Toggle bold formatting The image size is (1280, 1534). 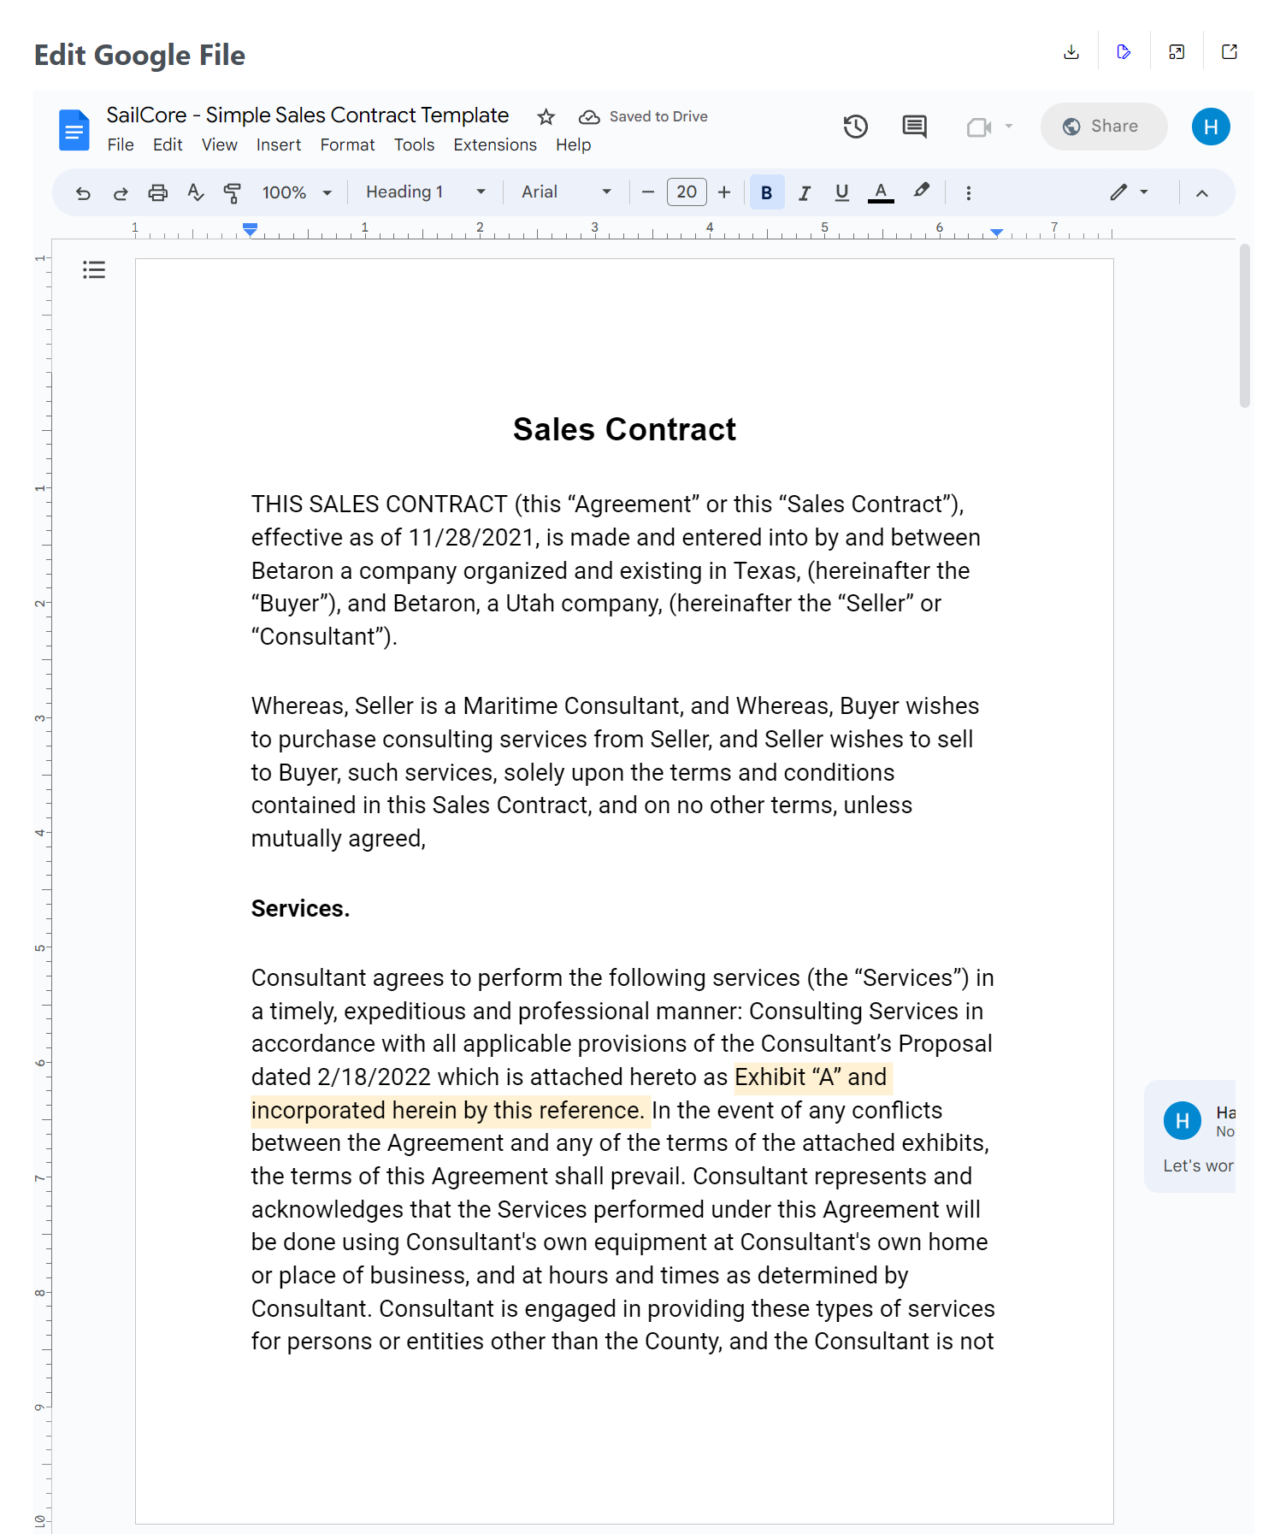pyautogui.click(x=766, y=192)
